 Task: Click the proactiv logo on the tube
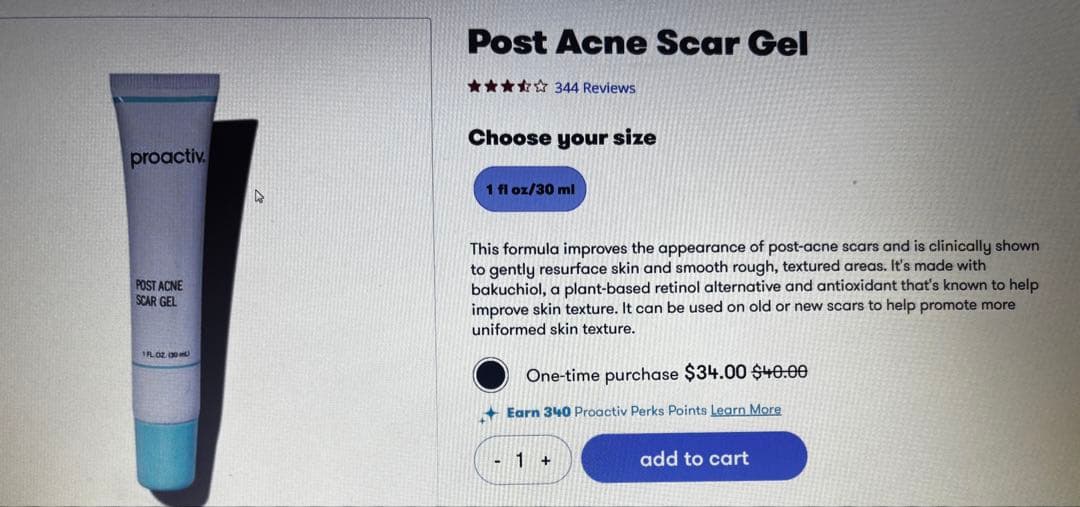[165, 158]
